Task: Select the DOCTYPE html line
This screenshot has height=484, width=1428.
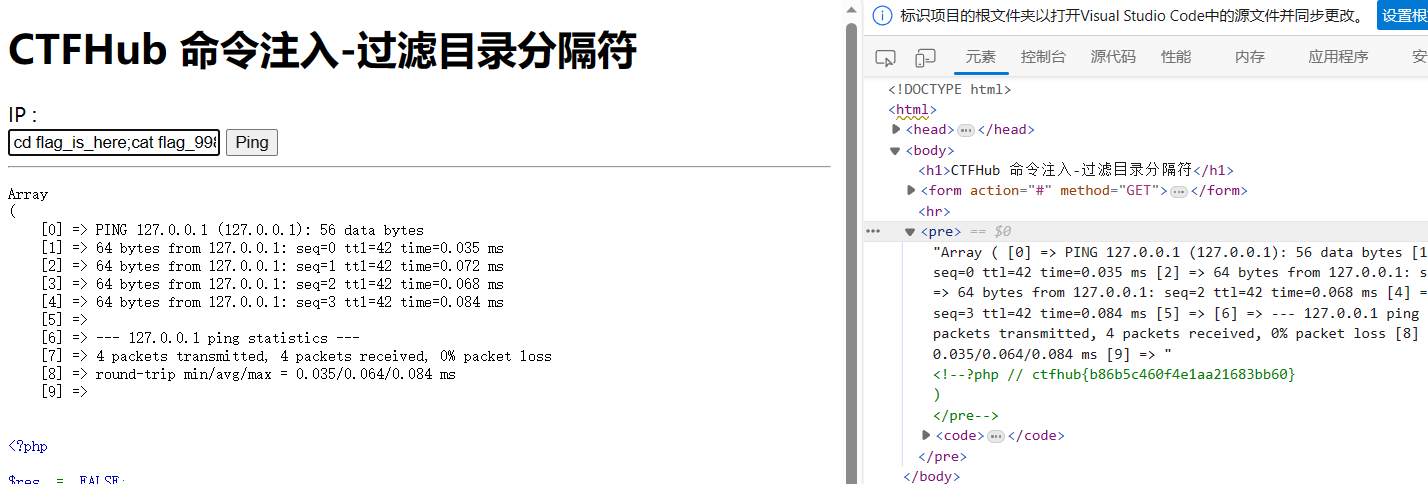Action: pos(949,89)
